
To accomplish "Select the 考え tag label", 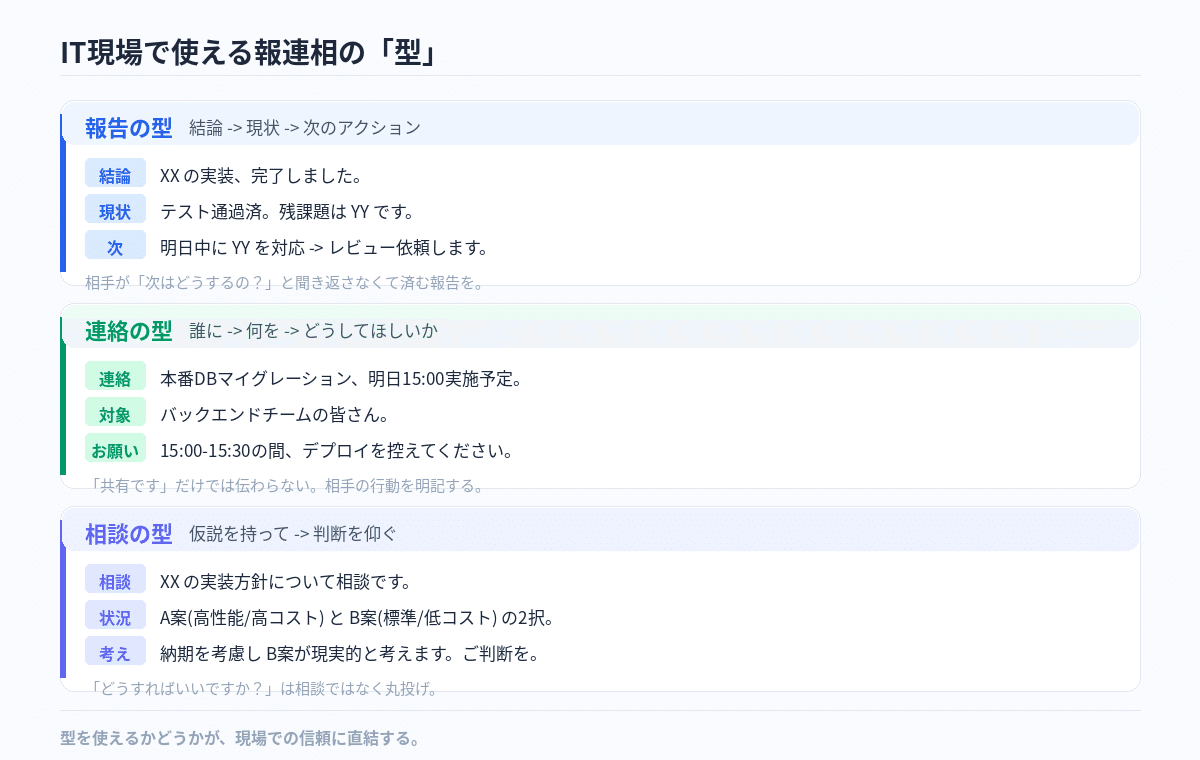I will 115,653.
